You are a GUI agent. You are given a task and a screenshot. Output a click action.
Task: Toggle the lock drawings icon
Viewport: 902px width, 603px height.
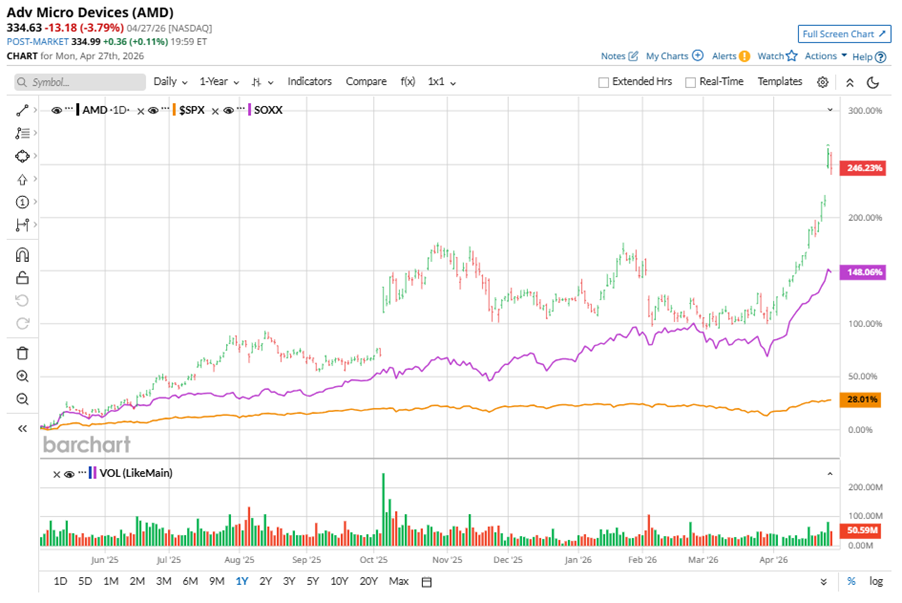22,278
